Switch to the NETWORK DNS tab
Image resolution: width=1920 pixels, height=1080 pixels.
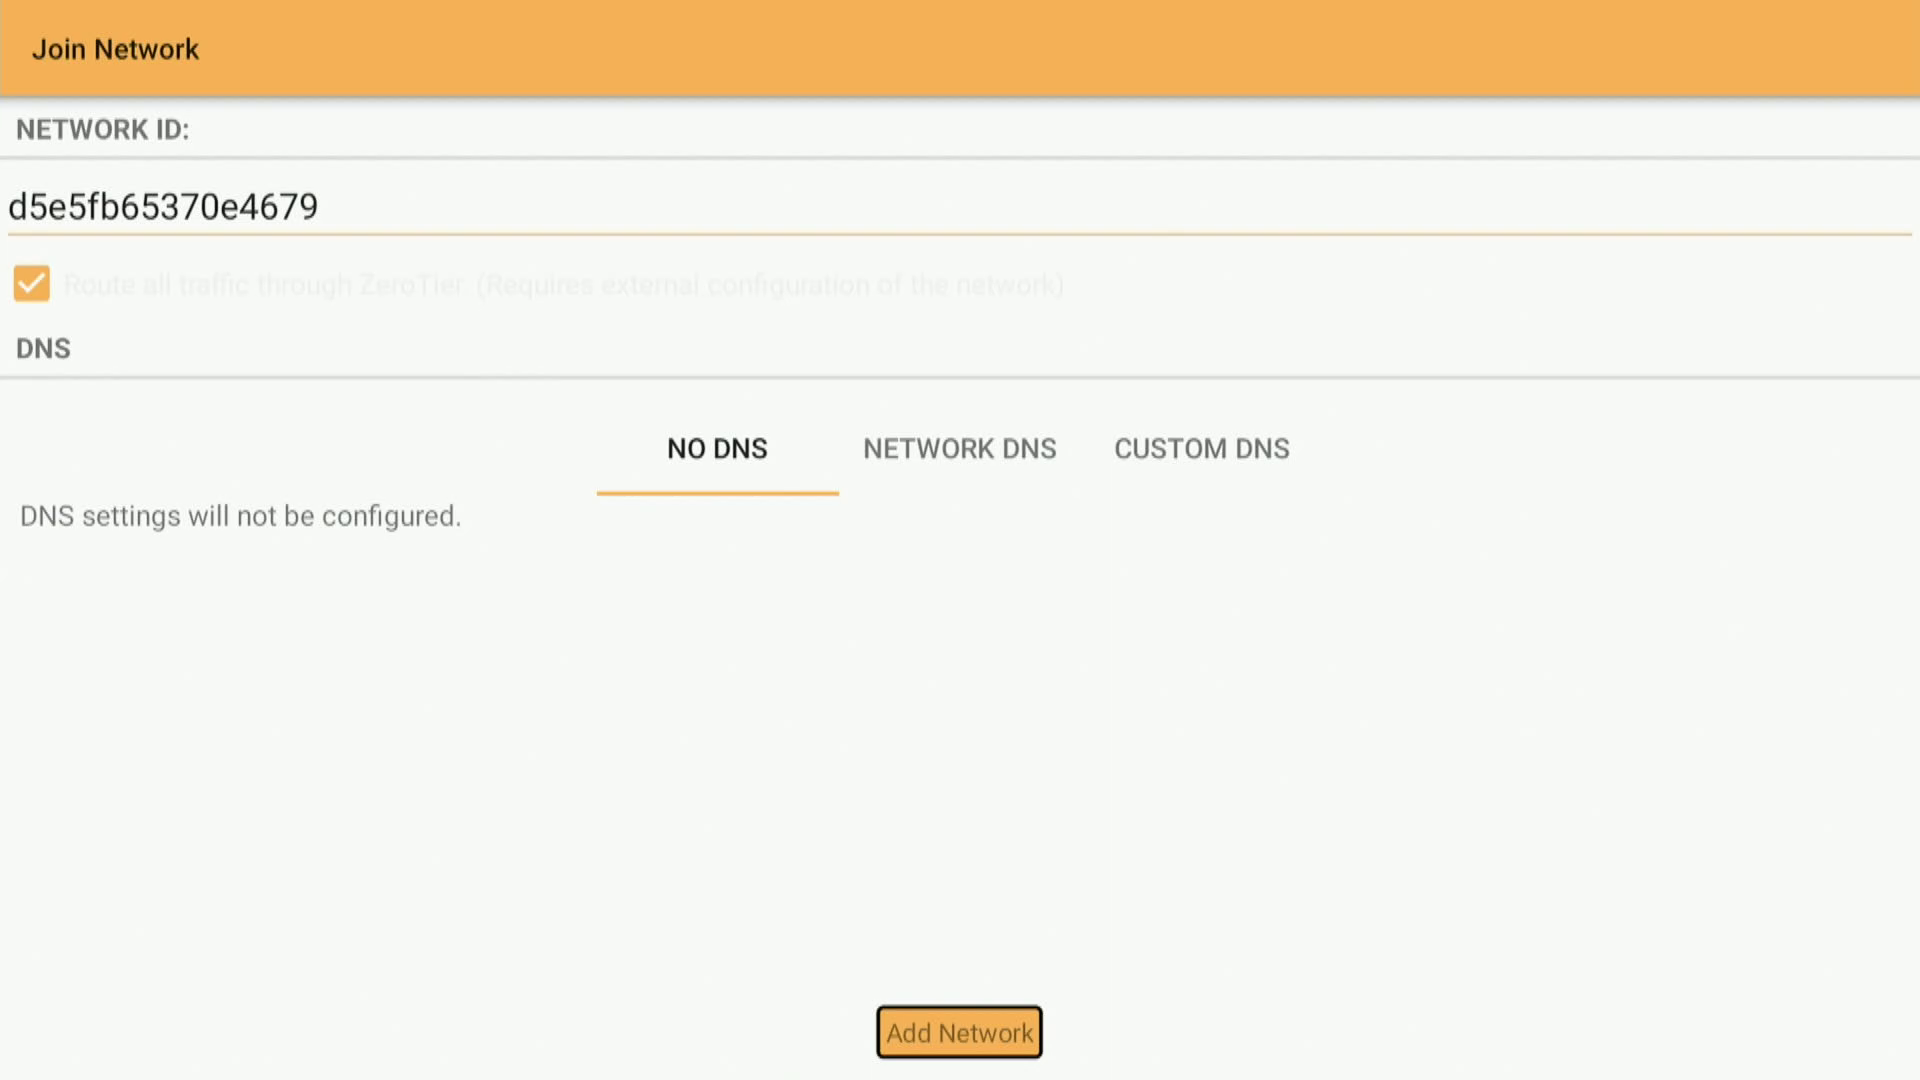pos(959,449)
